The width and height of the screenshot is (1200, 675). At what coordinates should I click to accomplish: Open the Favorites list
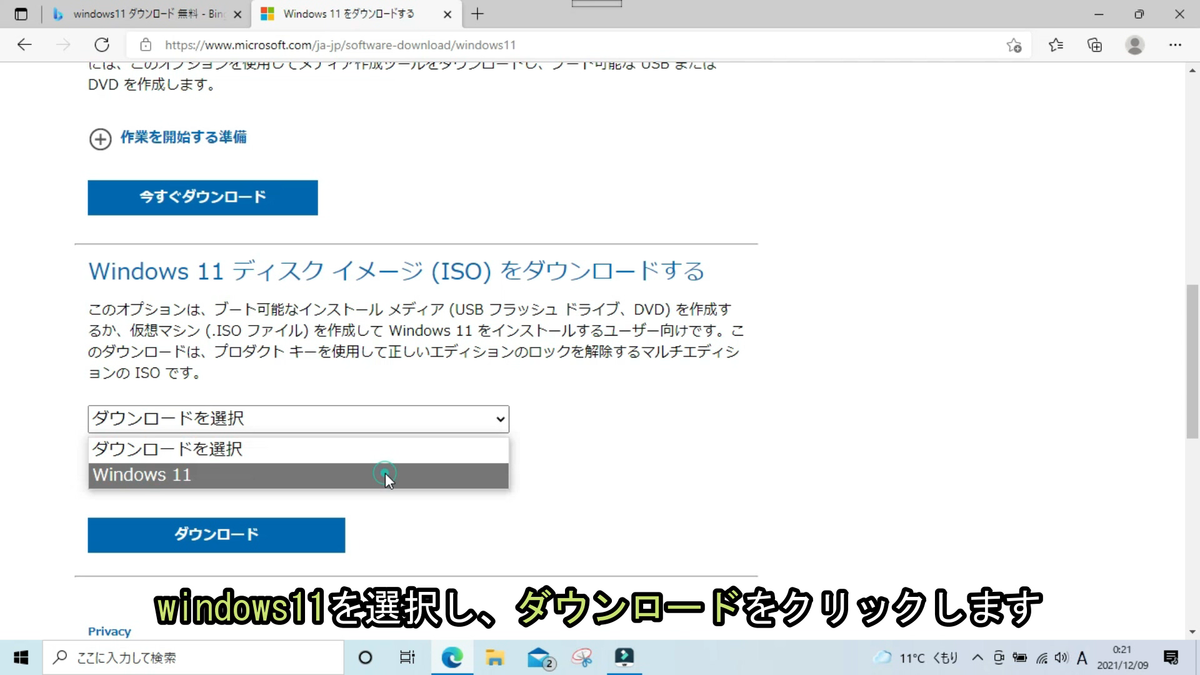[1056, 45]
